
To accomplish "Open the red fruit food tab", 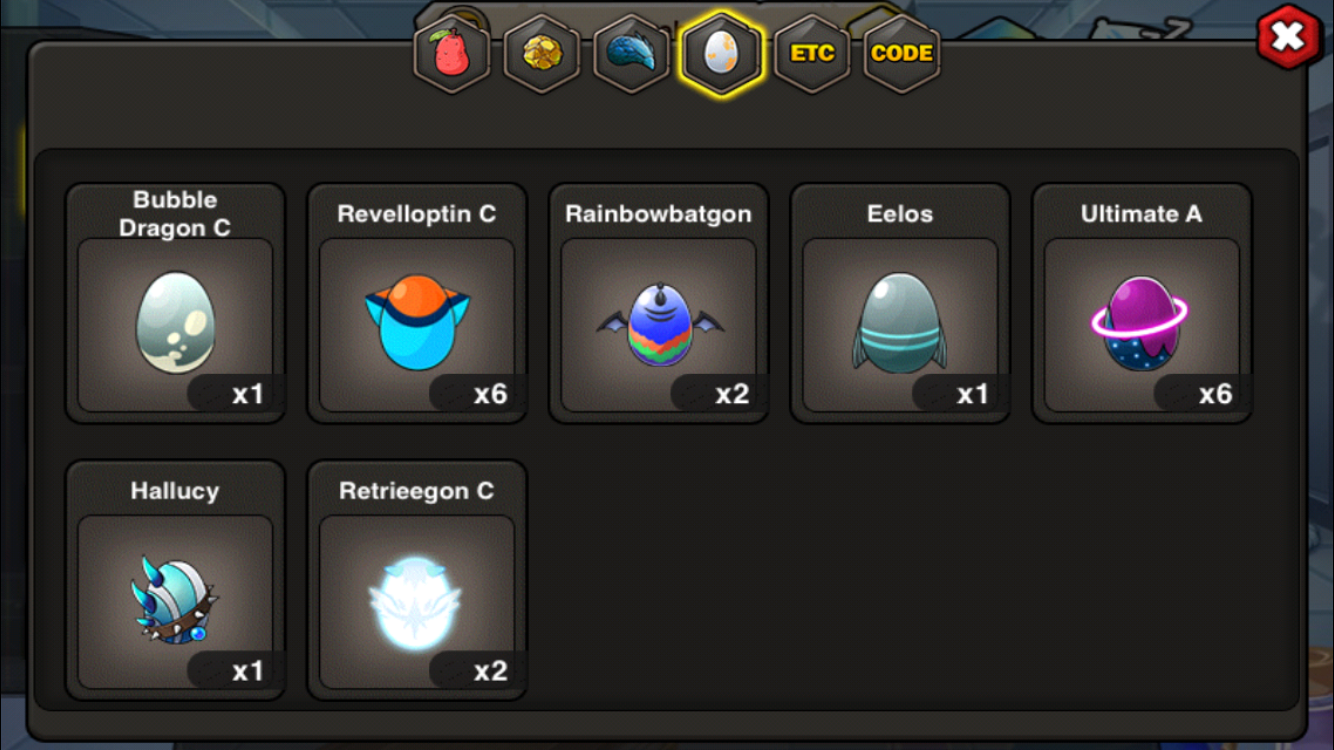I will pyautogui.click(x=452, y=53).
